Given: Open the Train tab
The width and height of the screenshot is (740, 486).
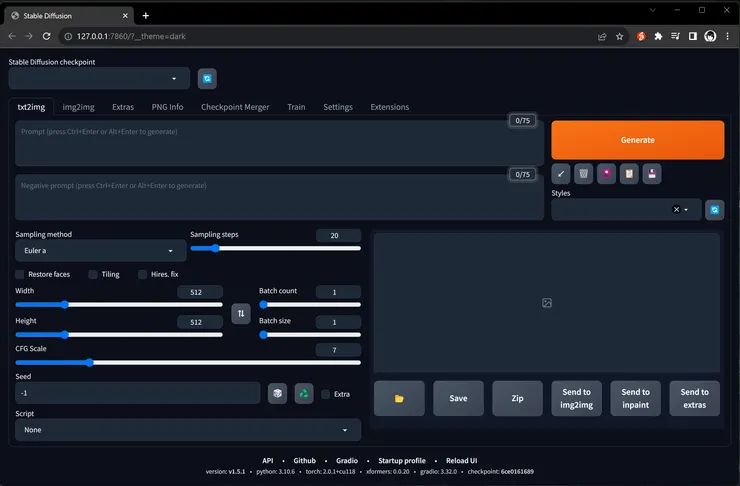Looking at the screenshot, I should coord(296,107).
